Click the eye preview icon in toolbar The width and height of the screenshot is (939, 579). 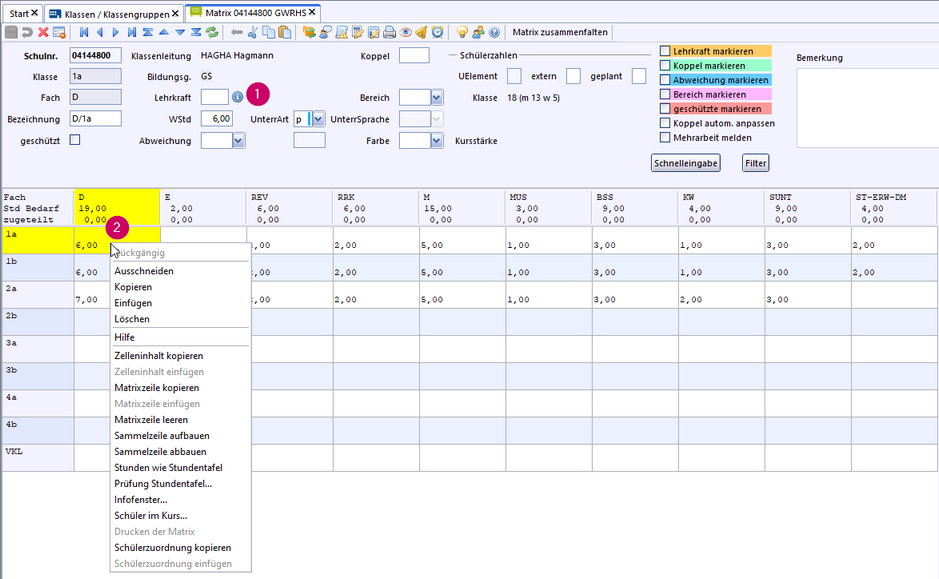click(x=406, y=32)
